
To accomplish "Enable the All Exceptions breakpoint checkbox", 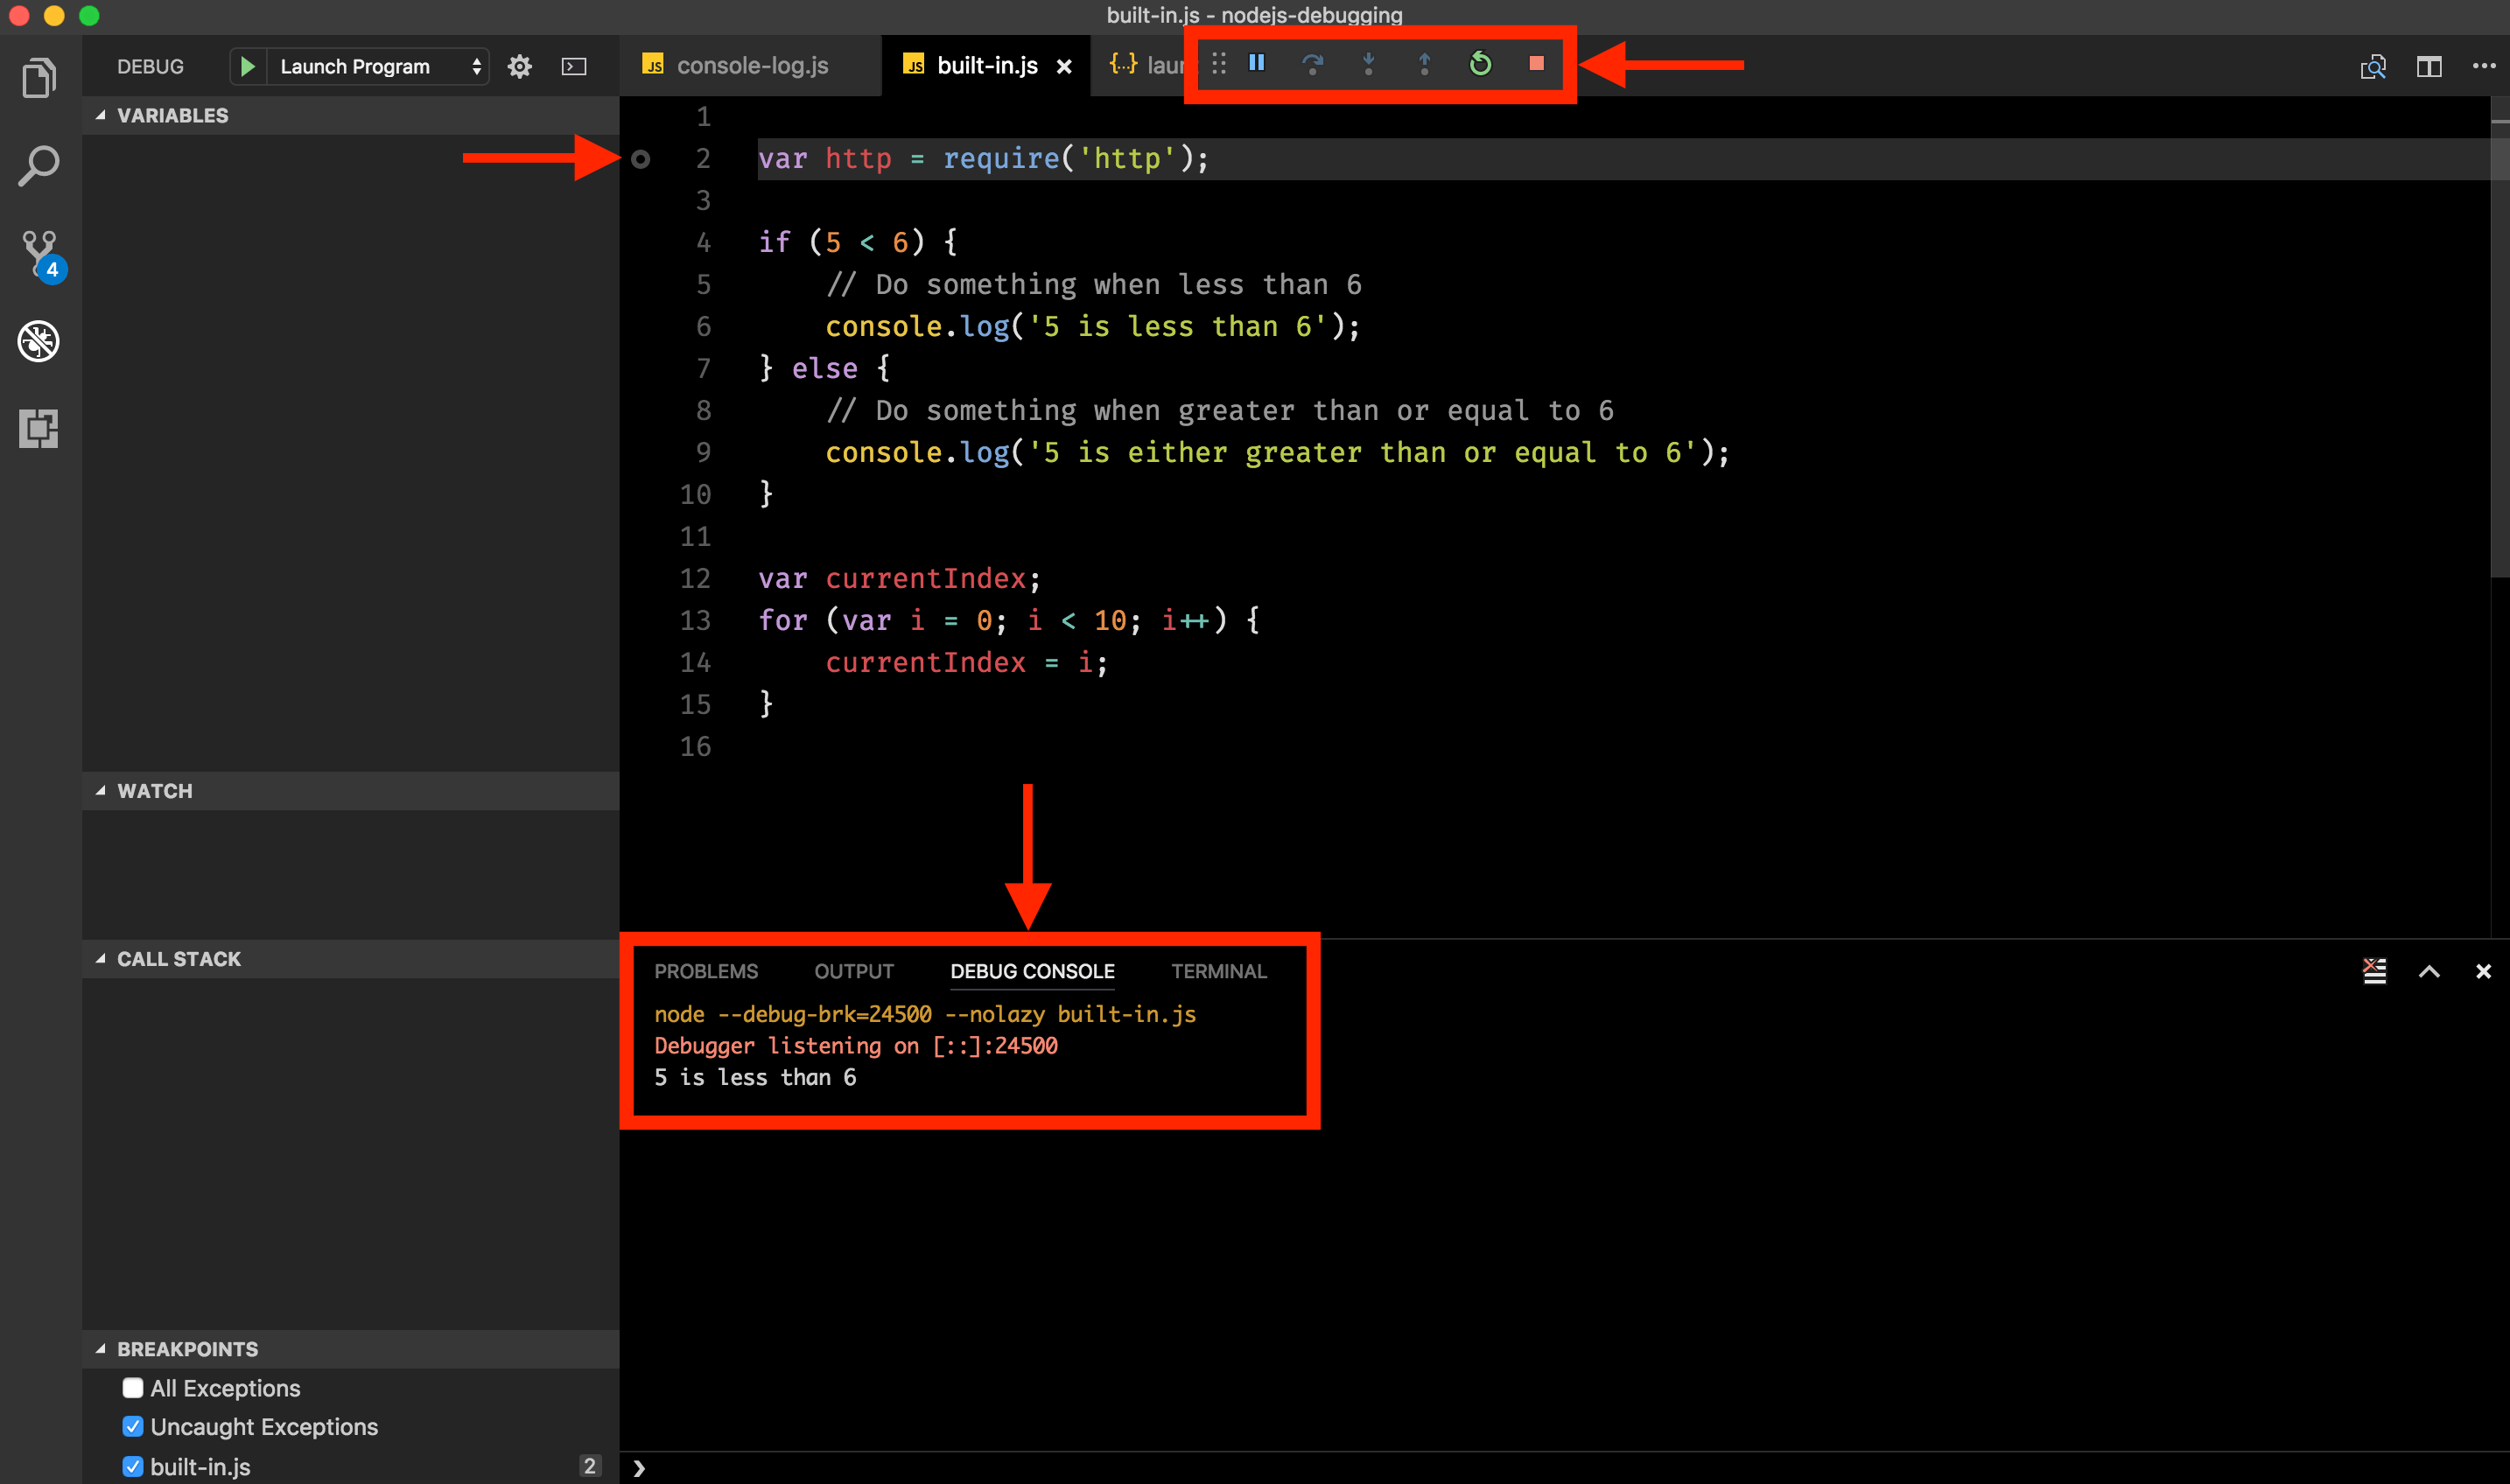I will pyautogui.click(x=133, y=1388).
